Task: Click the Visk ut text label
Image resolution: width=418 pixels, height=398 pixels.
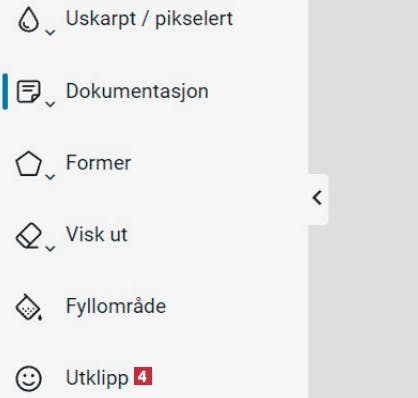Action: [97, 234]
